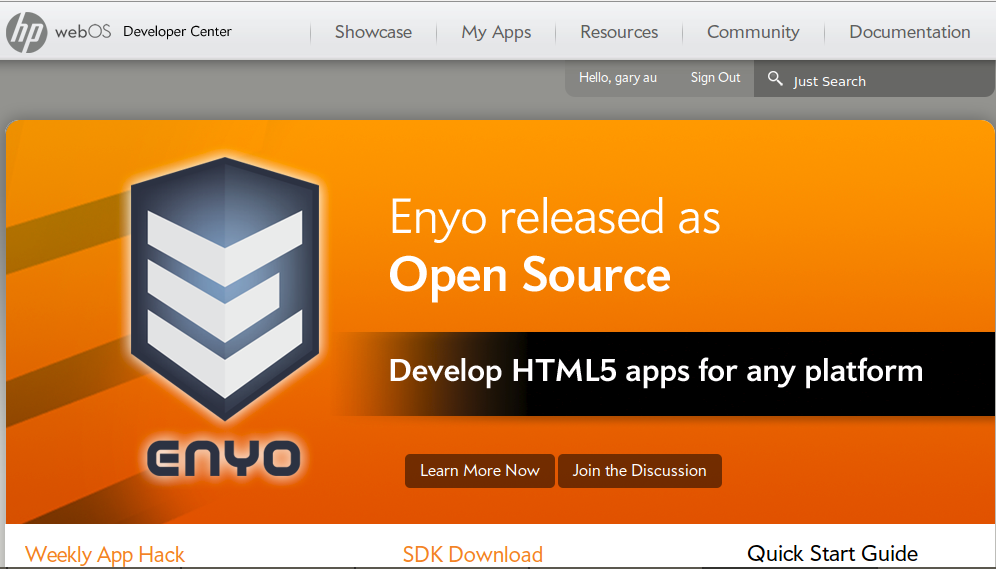Click the search magnifier icon
This screenshot has height=569, width=996.
point(775,79)
